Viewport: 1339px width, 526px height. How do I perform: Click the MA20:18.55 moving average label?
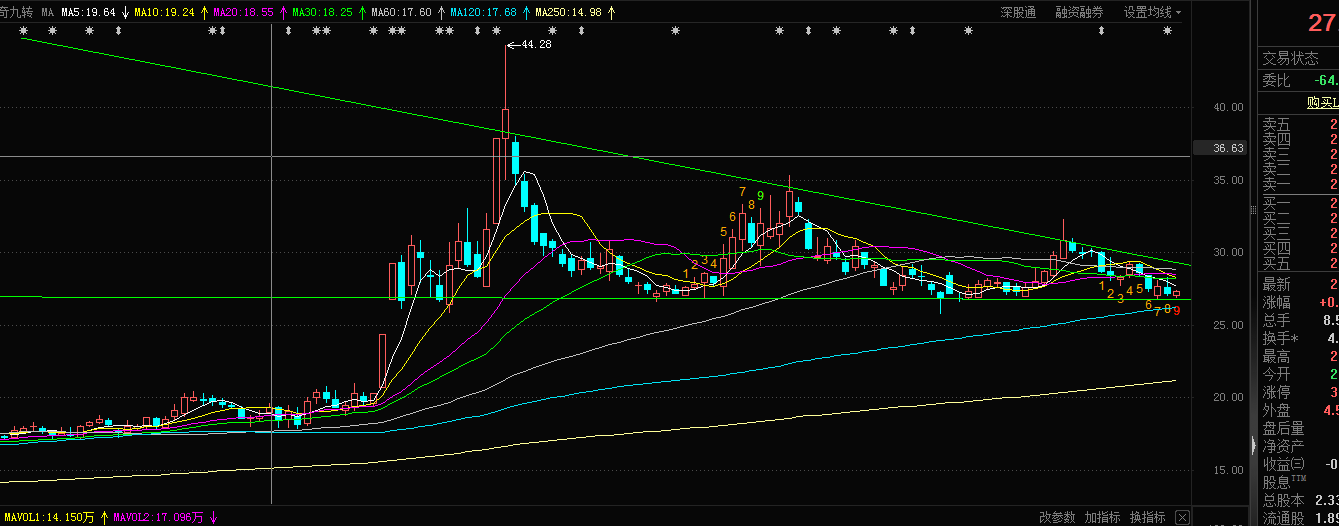[x=243, y=13]
